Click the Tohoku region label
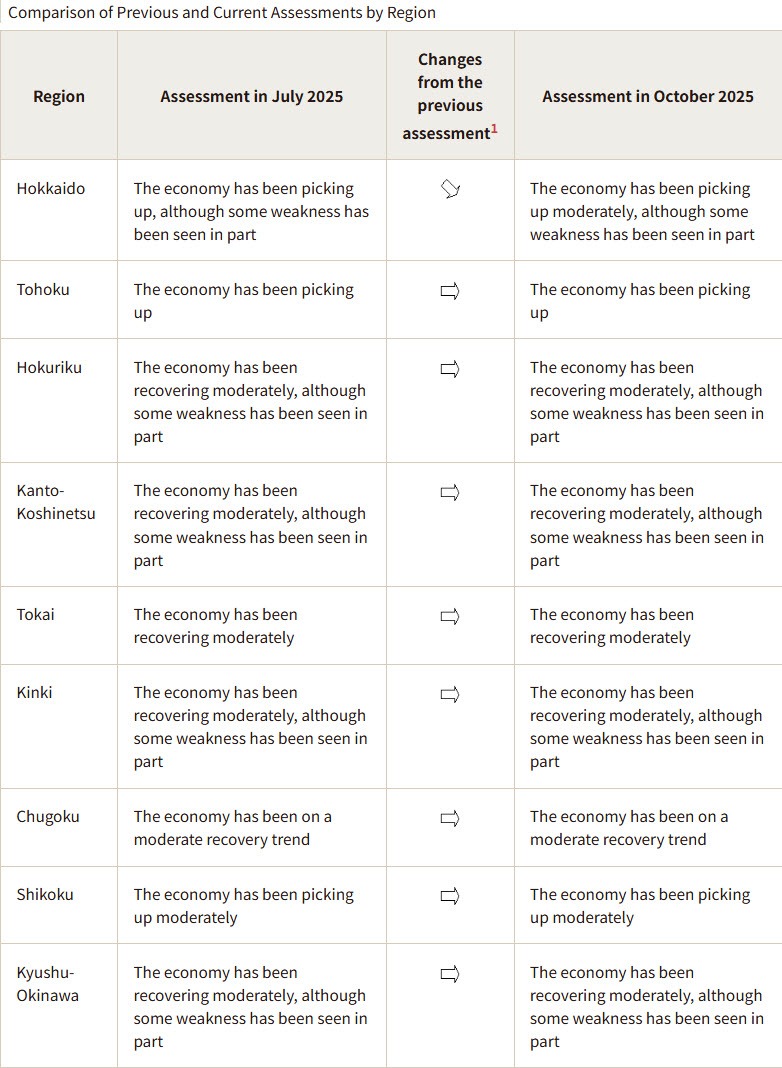 pos(44,290)
